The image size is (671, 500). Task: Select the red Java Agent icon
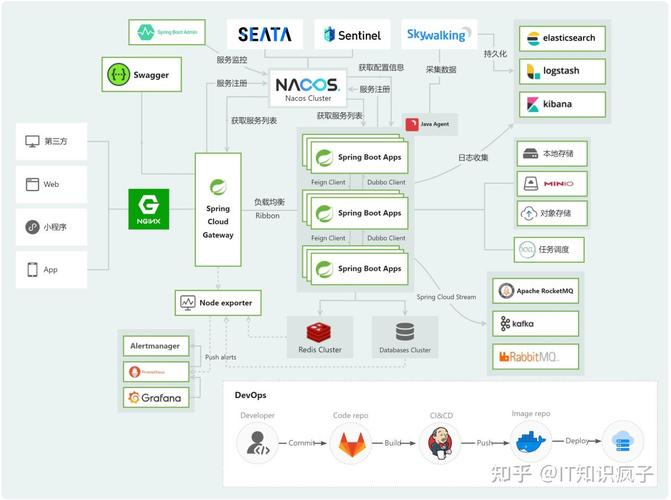tap(412, 124)
